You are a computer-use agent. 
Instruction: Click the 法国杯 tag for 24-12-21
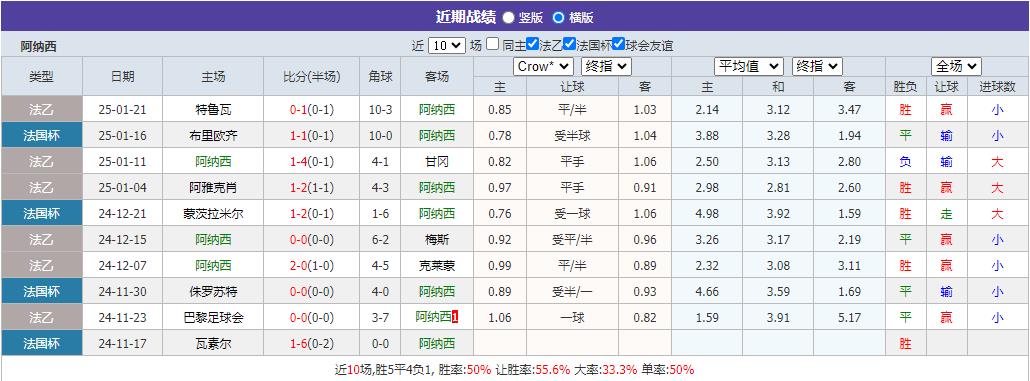pos(41,213)
